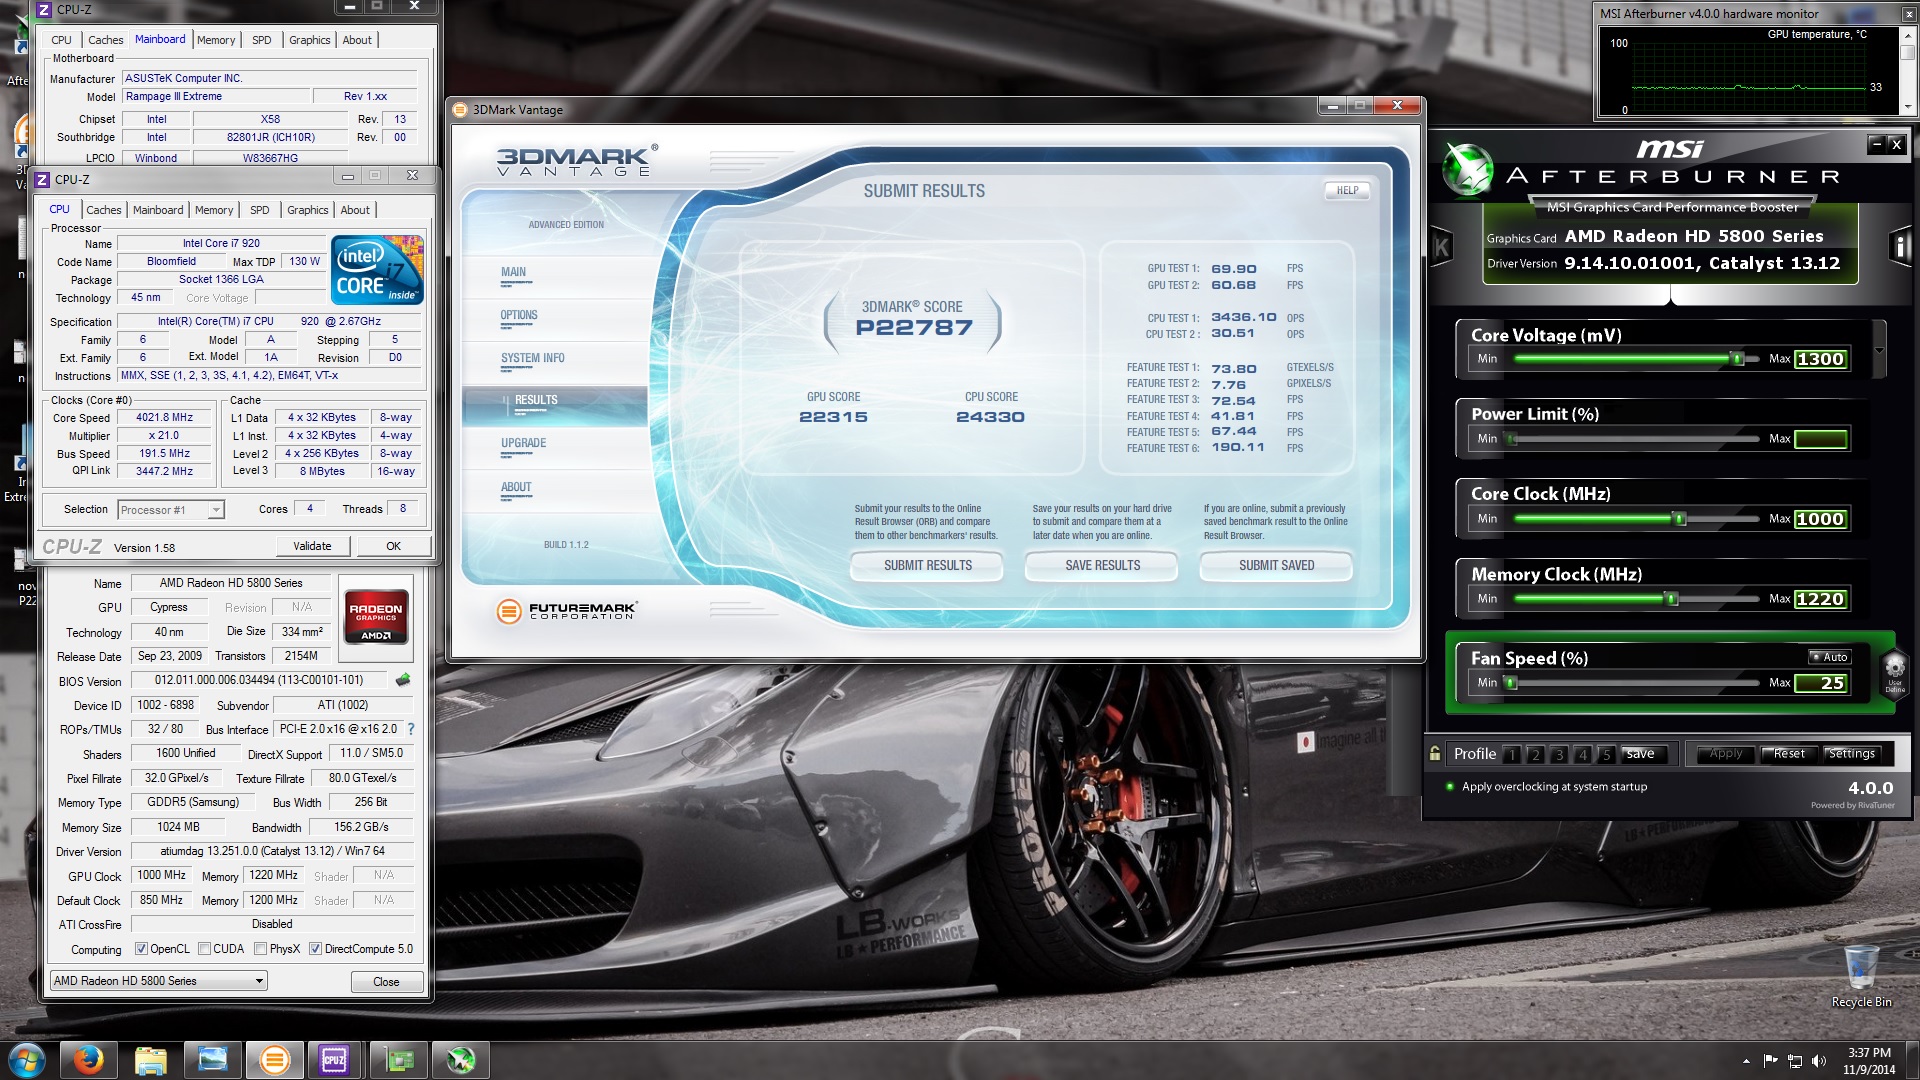Click the Memory Clock max value field
Image resolution: width=1920 pixels, height=1080 pixels.
click(1820, 599)
